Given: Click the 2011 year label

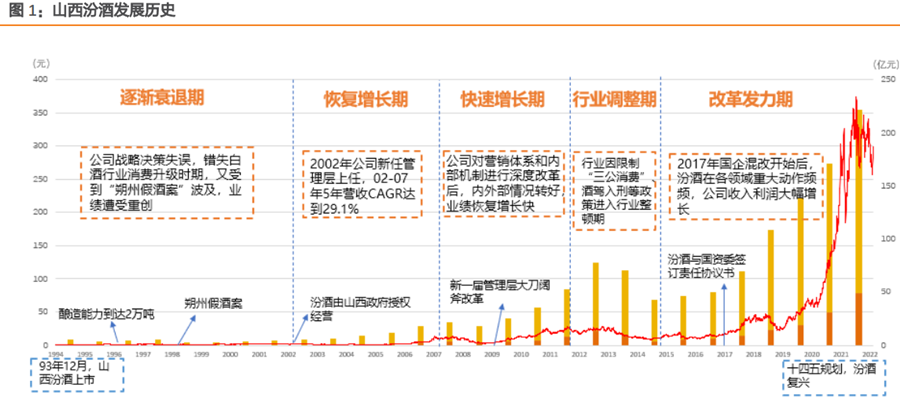Looking at the screenshot, I should [550, 355].
